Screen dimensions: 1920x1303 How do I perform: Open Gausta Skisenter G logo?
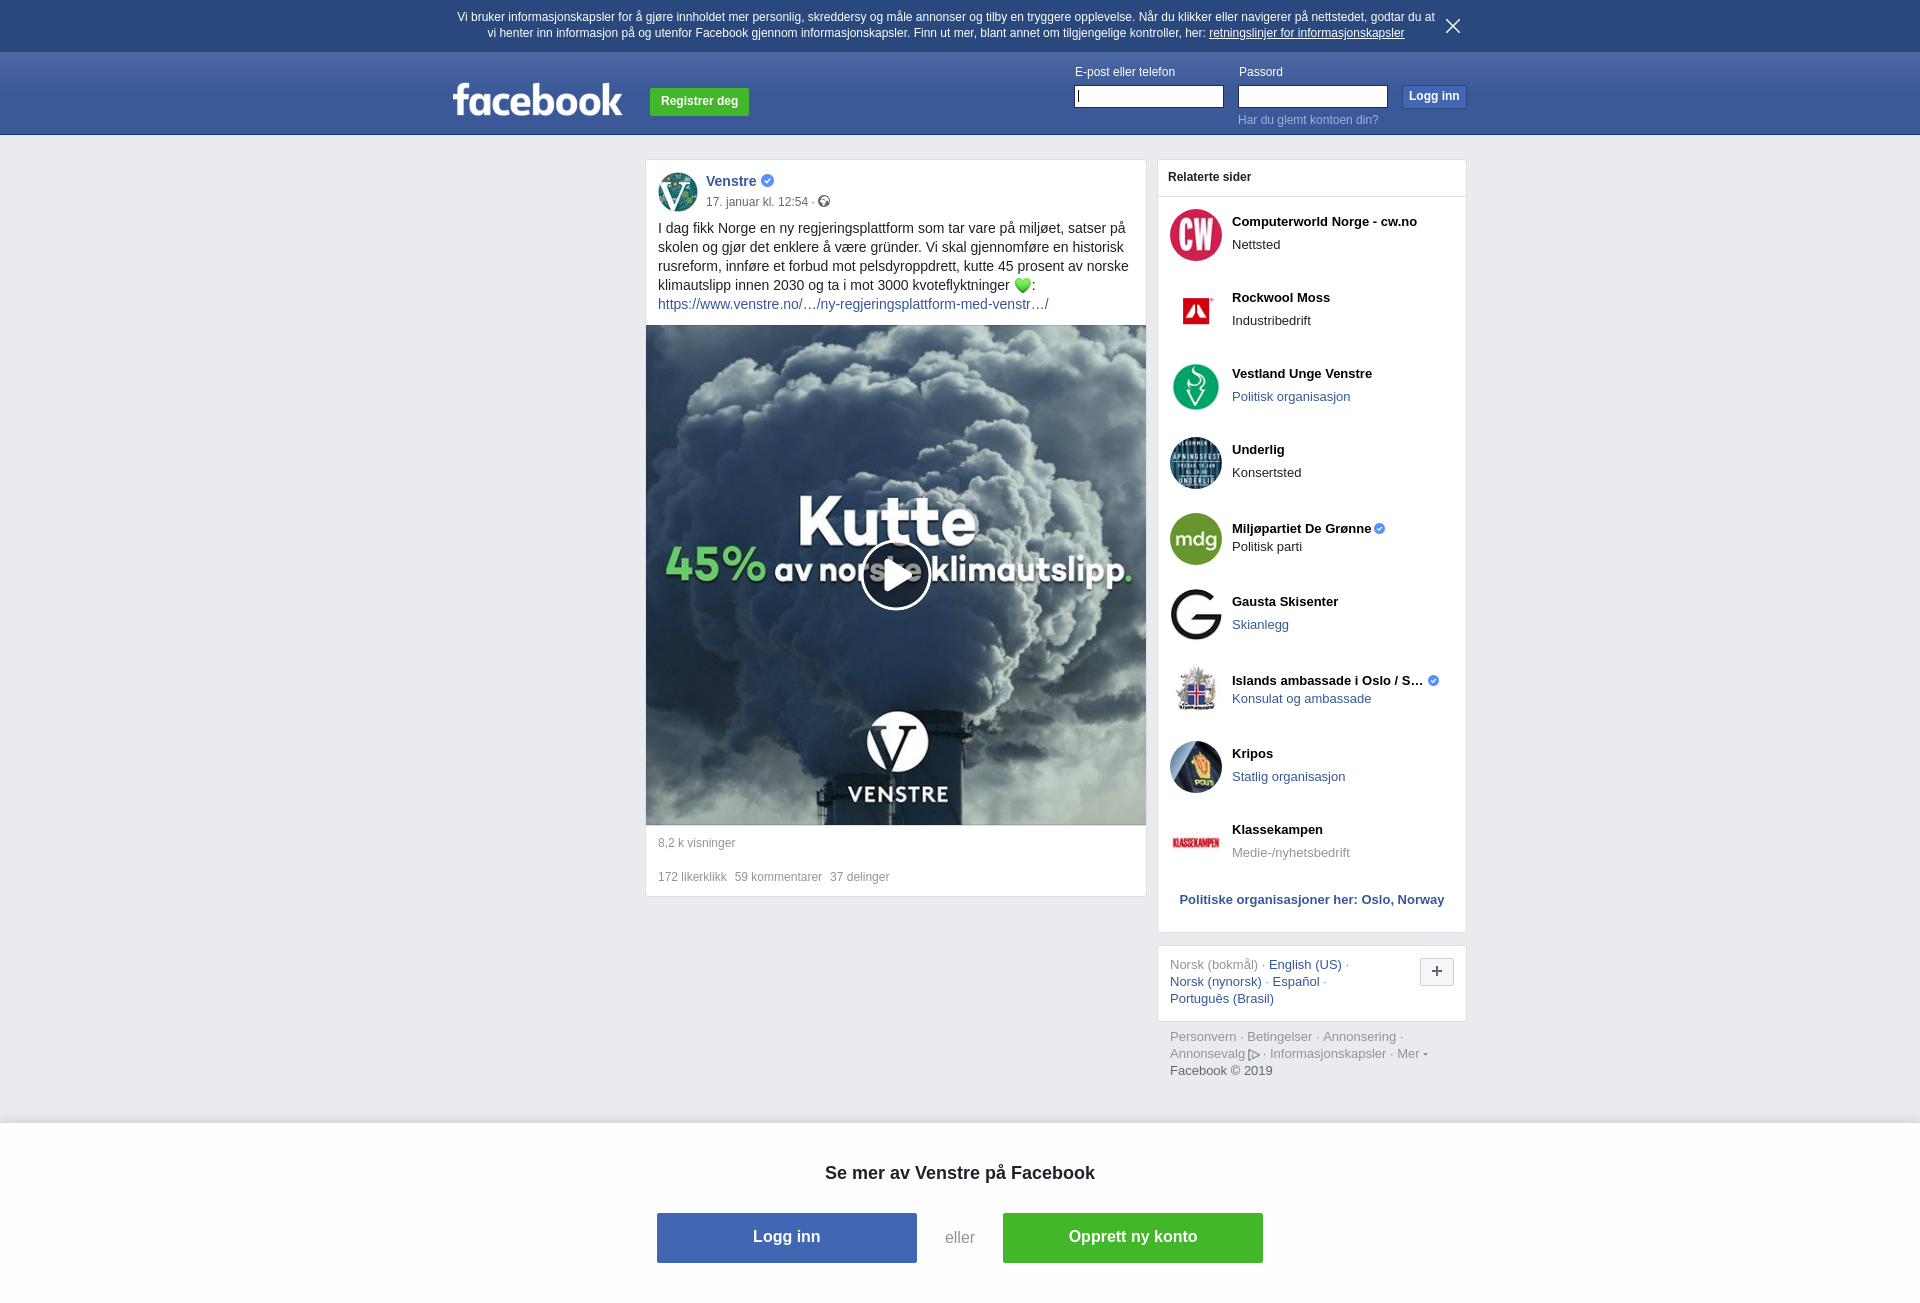point(1196,615)
